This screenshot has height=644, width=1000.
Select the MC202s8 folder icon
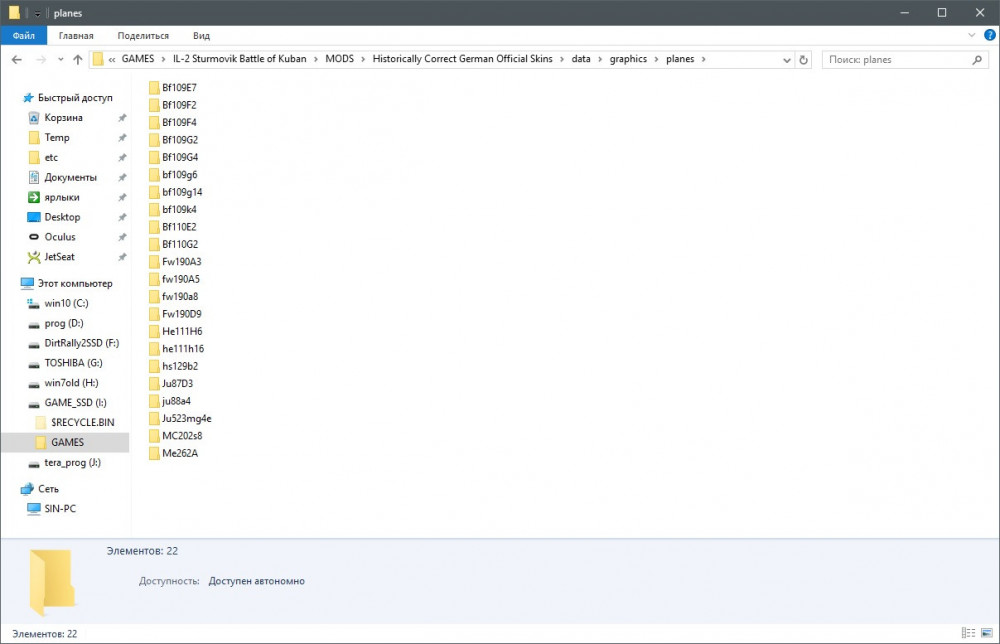point(154,436)
